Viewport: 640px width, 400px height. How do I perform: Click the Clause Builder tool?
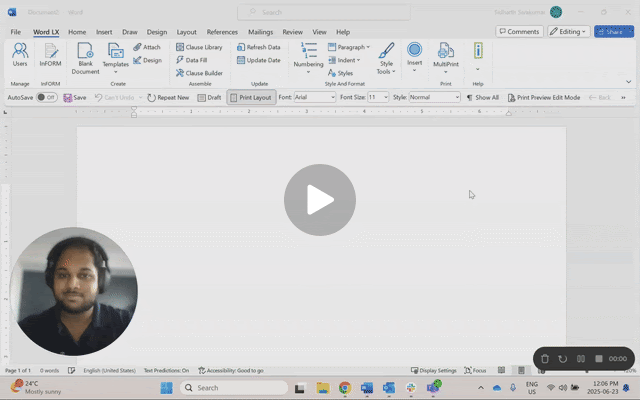(199, 73)
